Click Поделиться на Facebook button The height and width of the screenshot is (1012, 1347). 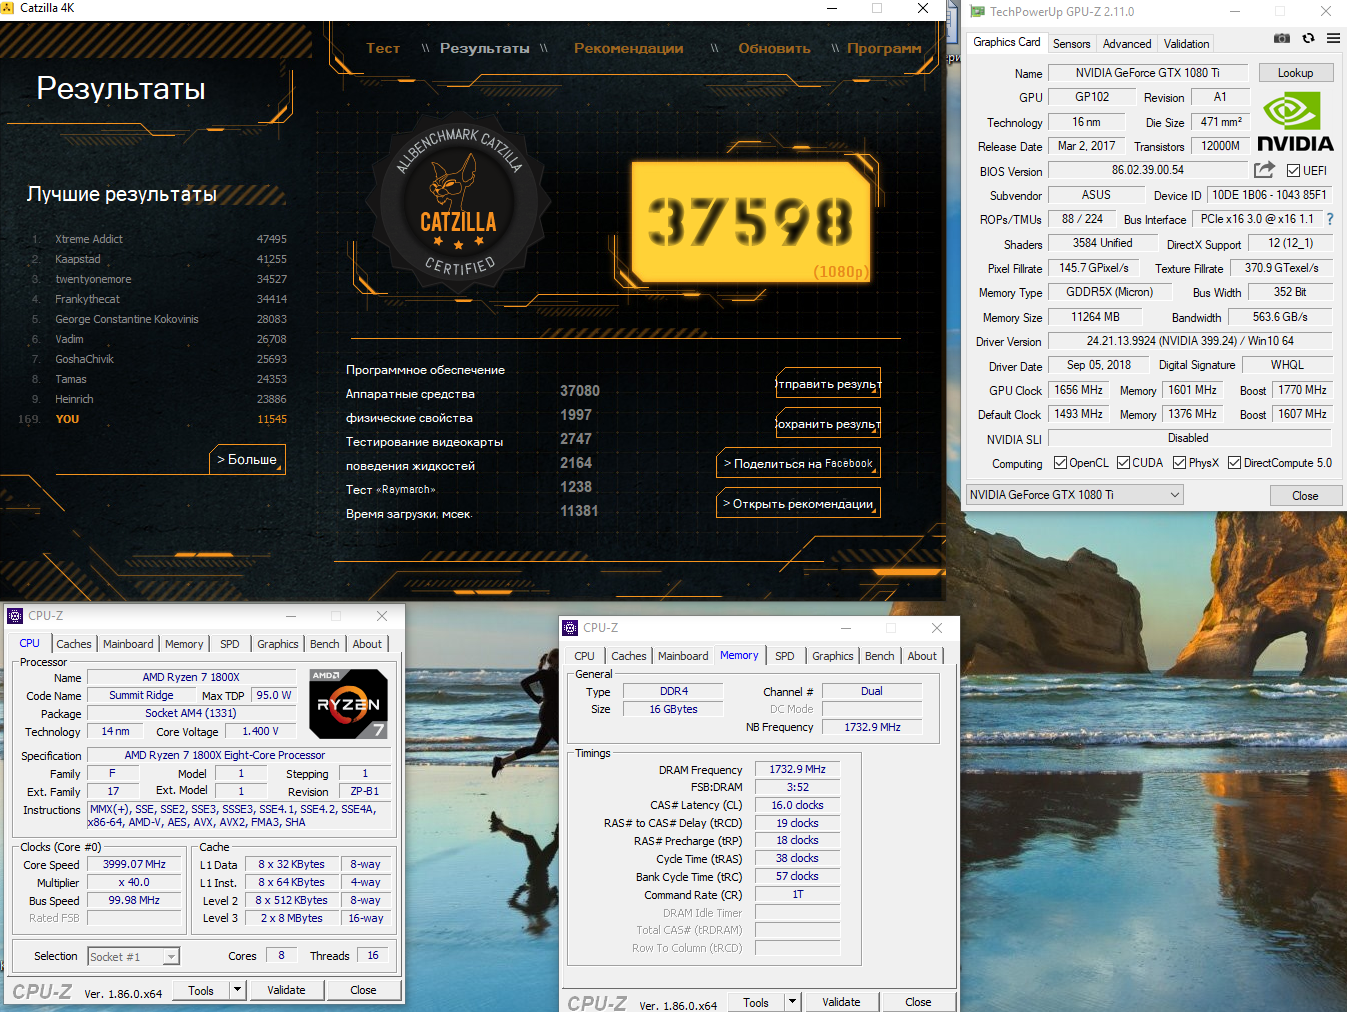798,463
